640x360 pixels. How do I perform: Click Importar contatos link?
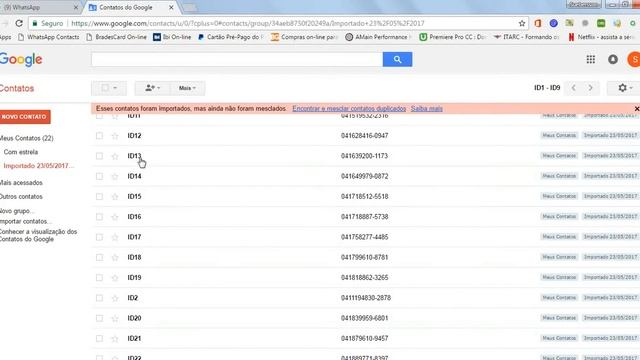pos(25,221)
